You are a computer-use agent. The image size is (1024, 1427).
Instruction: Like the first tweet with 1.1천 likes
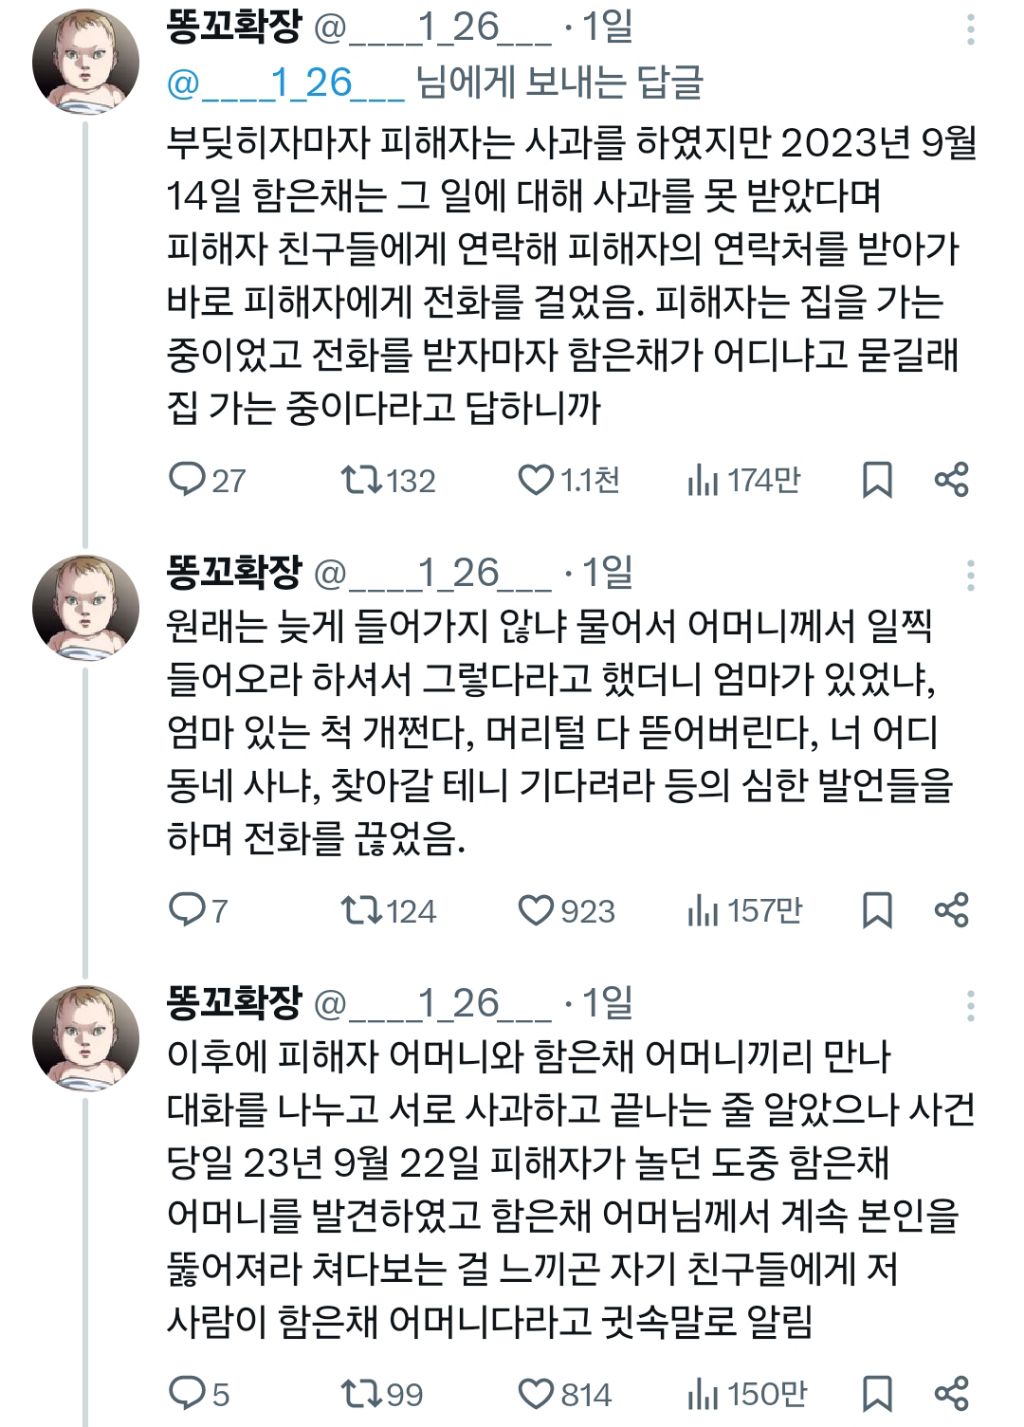point(536,480)
